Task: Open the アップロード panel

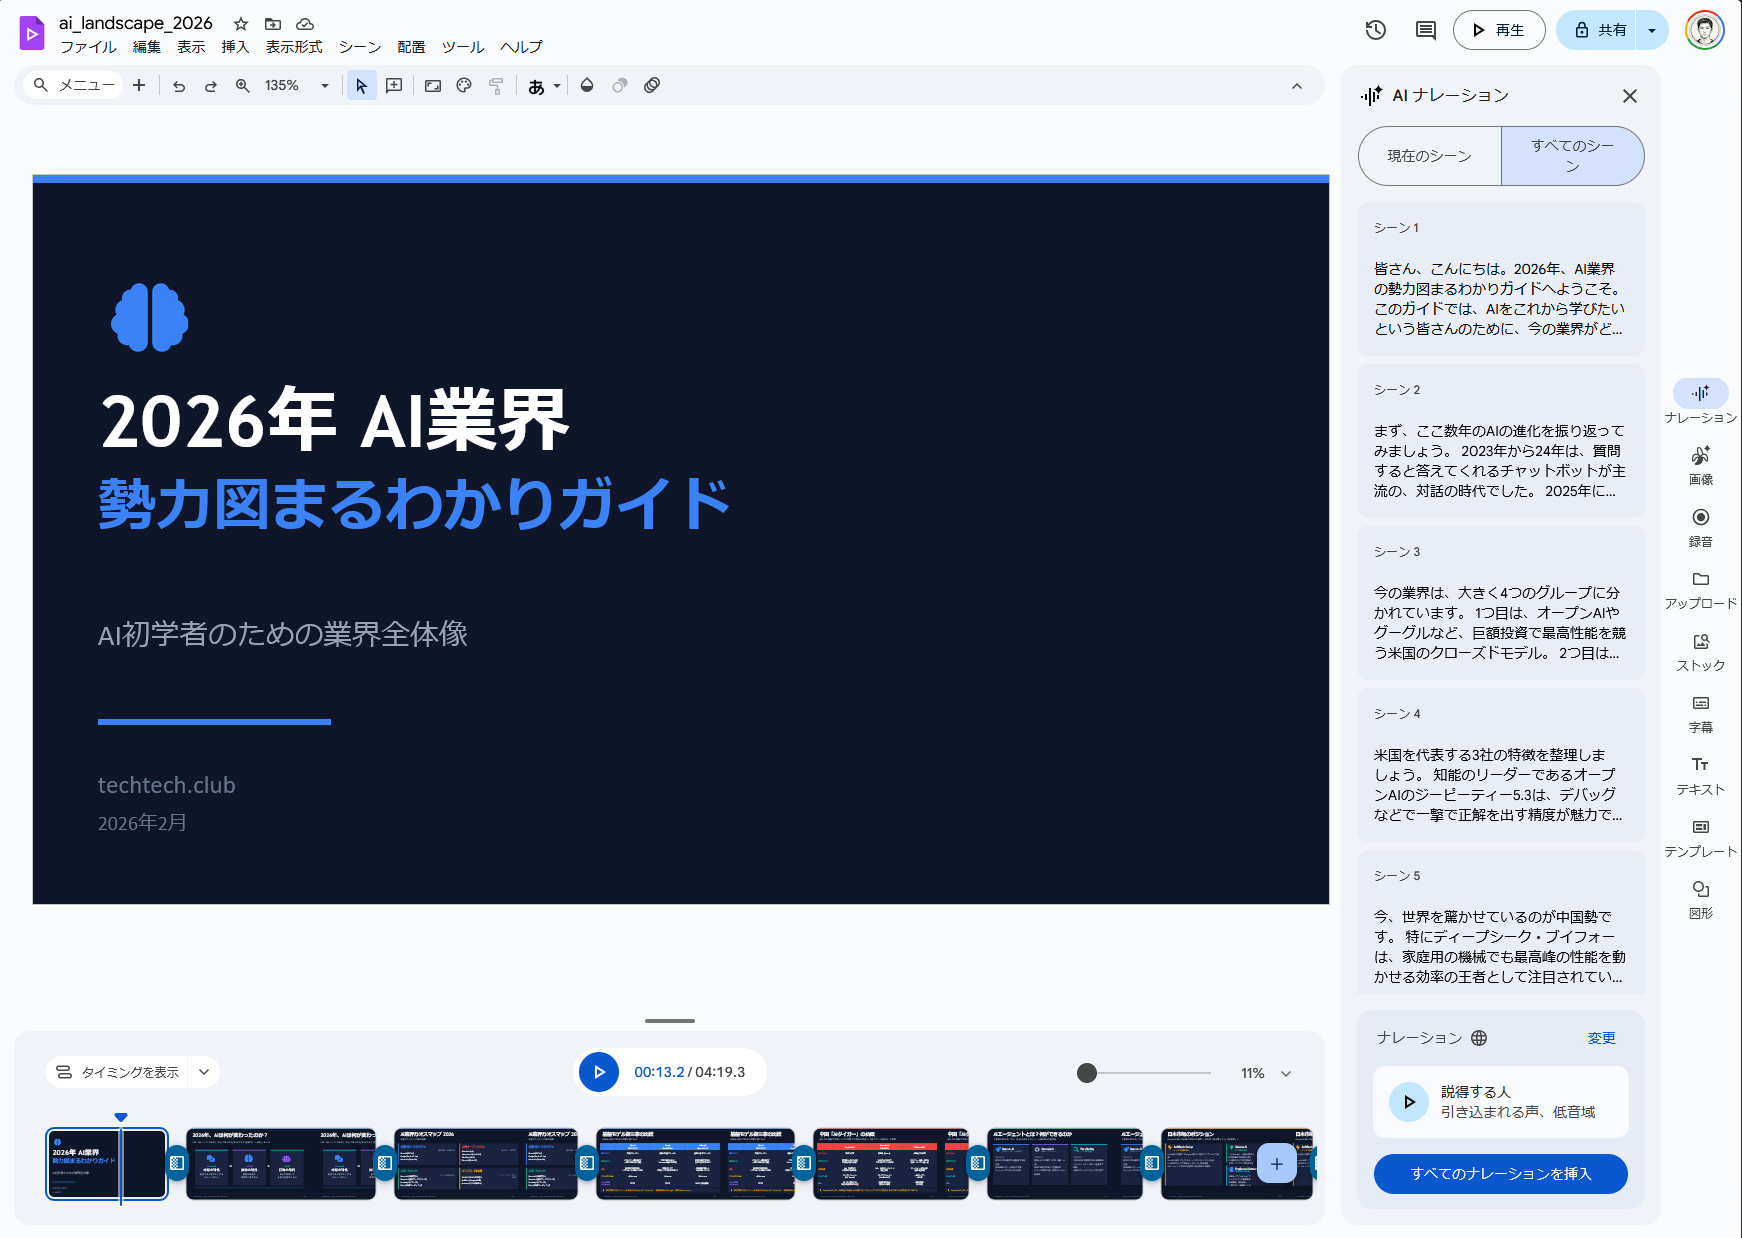Action: (x=1700, y=589)
